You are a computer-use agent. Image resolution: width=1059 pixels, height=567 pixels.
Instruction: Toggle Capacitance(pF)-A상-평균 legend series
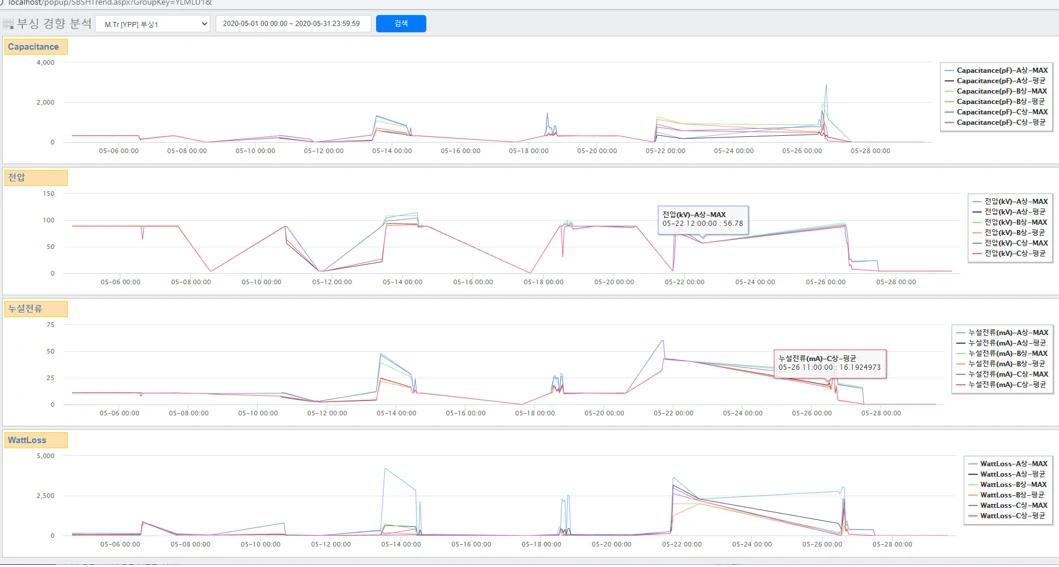click(x=996, y=80)
